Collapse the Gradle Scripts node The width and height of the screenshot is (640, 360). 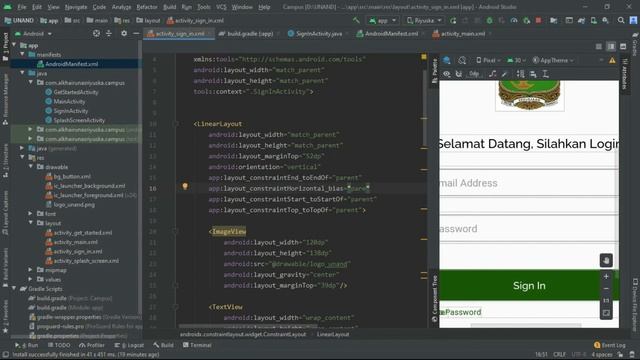pyautogui.click(x=14, y=289)
